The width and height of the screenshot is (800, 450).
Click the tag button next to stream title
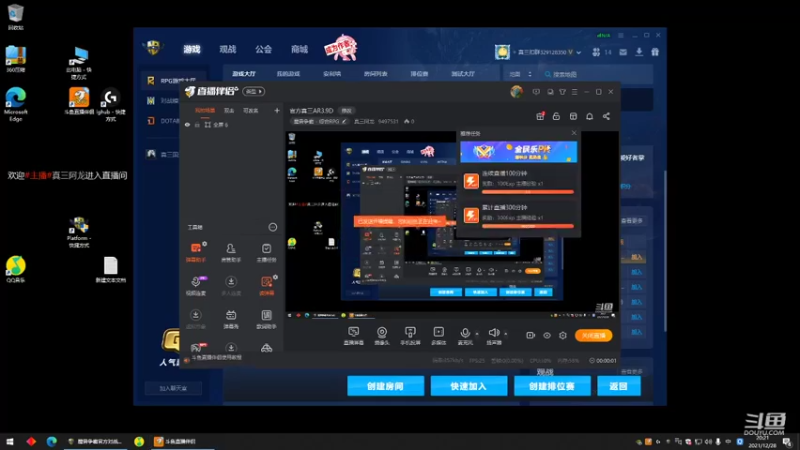(346, 111)
